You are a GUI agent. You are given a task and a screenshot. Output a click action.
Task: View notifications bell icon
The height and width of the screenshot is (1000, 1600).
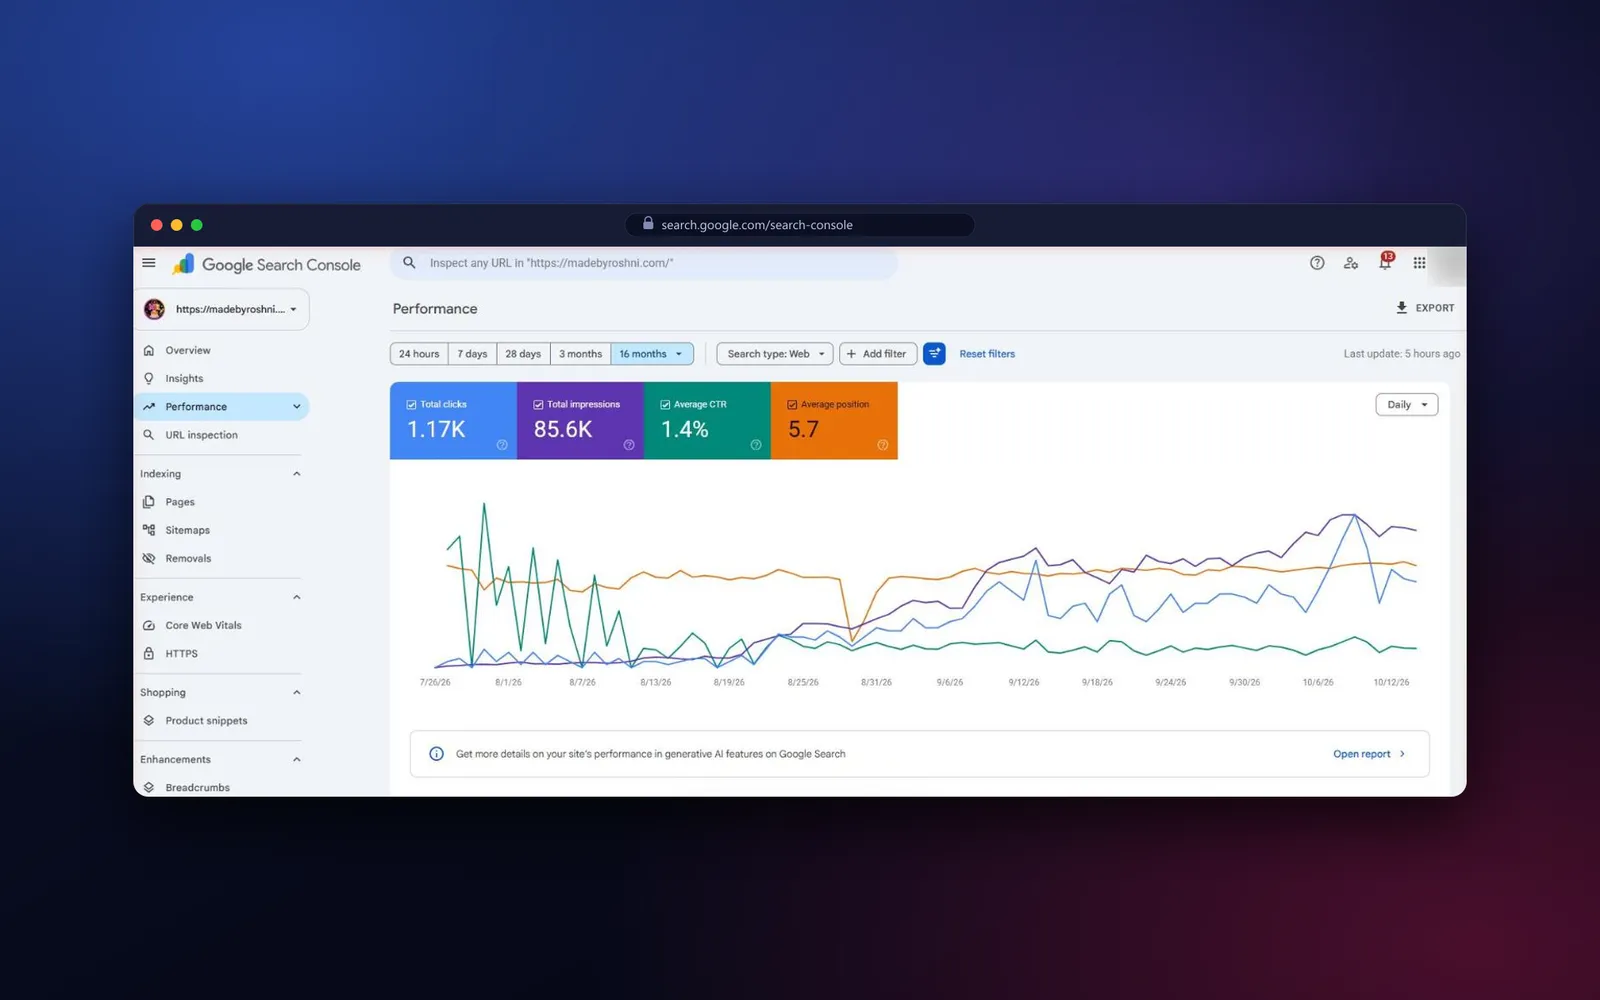point(1385,262)
